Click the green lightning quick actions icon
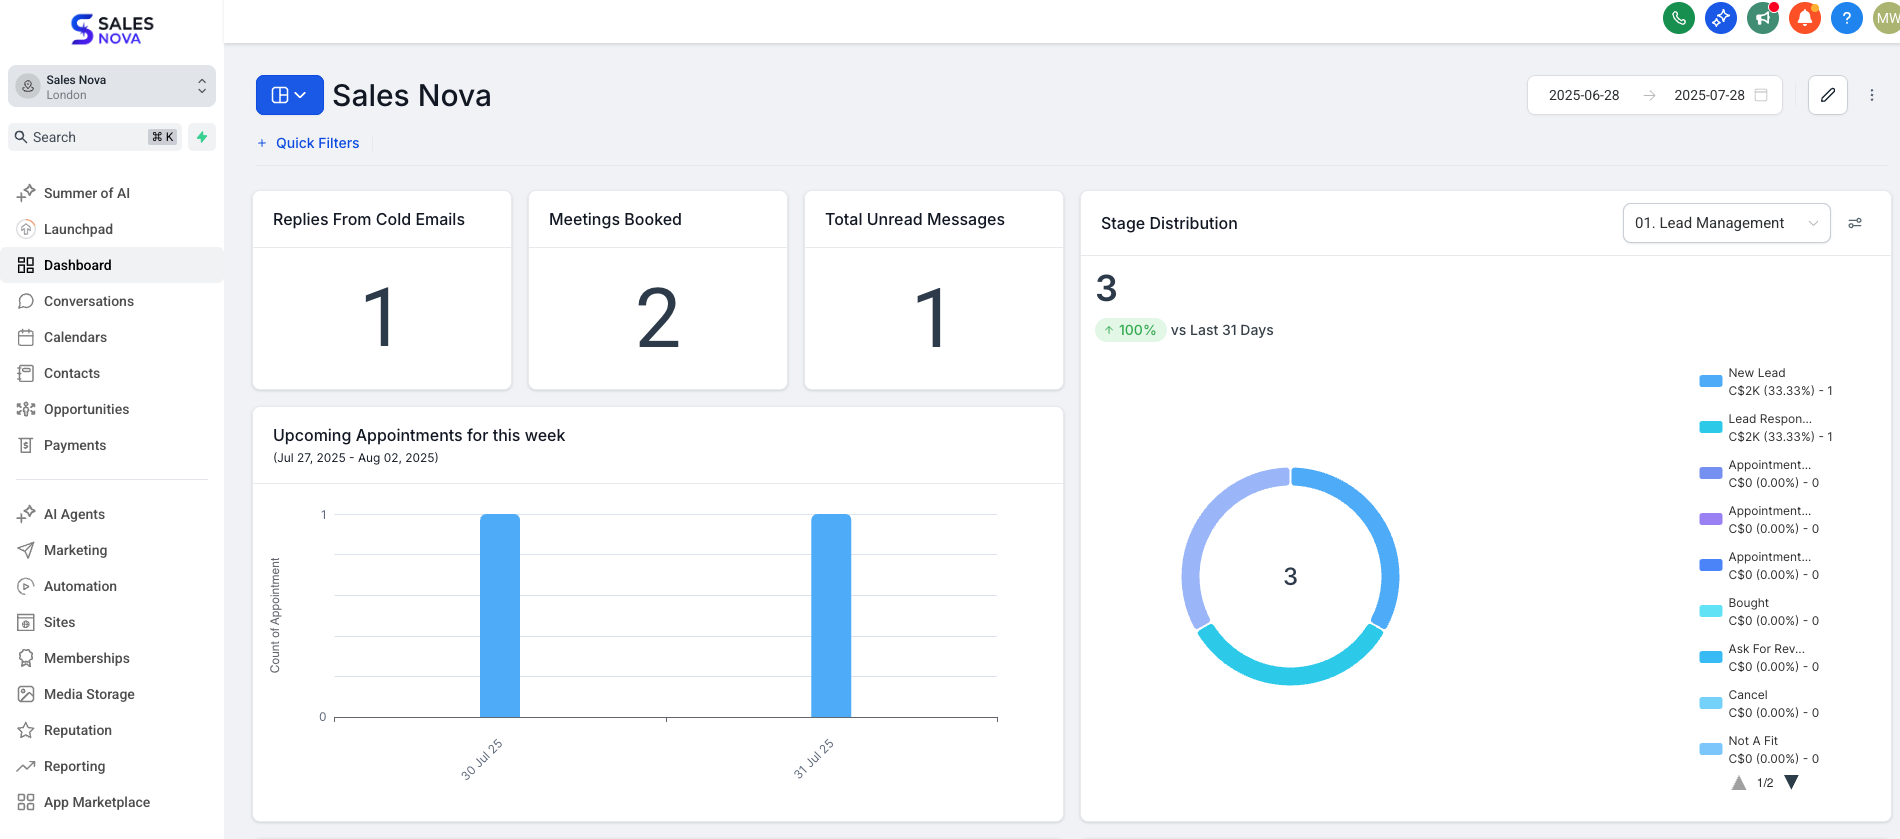 coord(202,137)
